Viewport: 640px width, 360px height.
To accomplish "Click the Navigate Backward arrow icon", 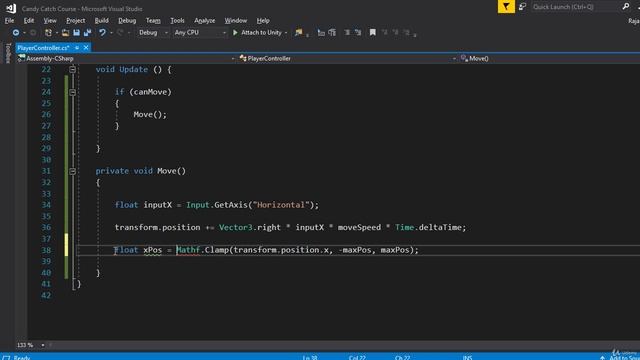I will pyautogui.click(x=16, y=32).
